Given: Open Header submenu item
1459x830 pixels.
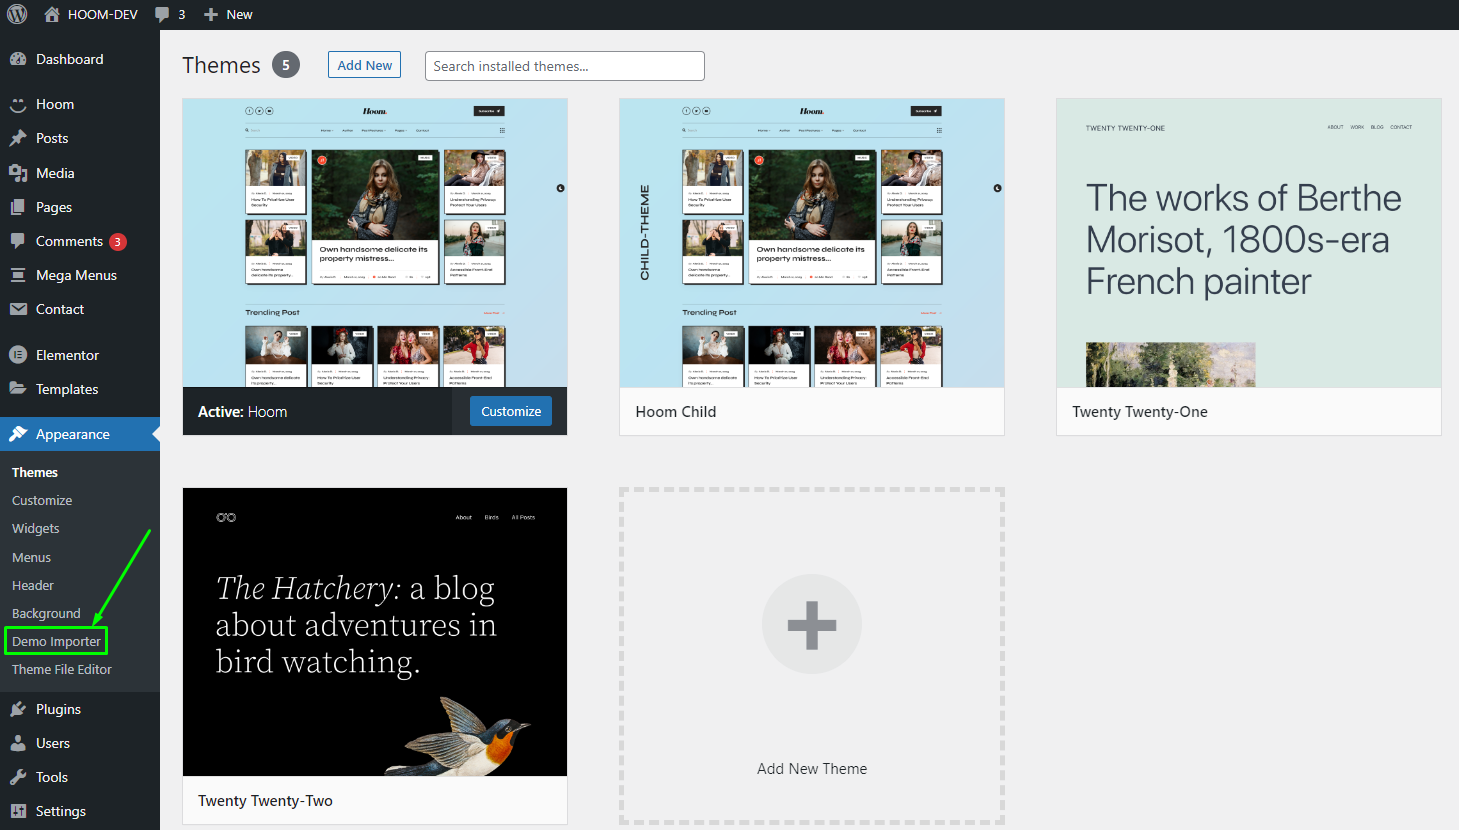Looking at the screenshot, I should pos(33,585).
